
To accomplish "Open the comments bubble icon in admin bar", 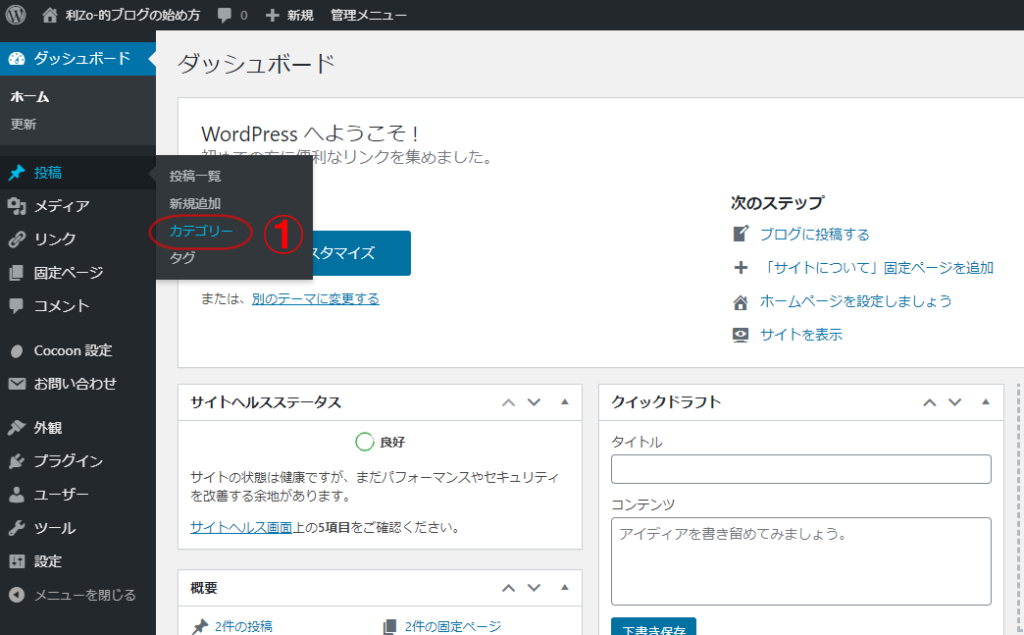I will 226,15.
